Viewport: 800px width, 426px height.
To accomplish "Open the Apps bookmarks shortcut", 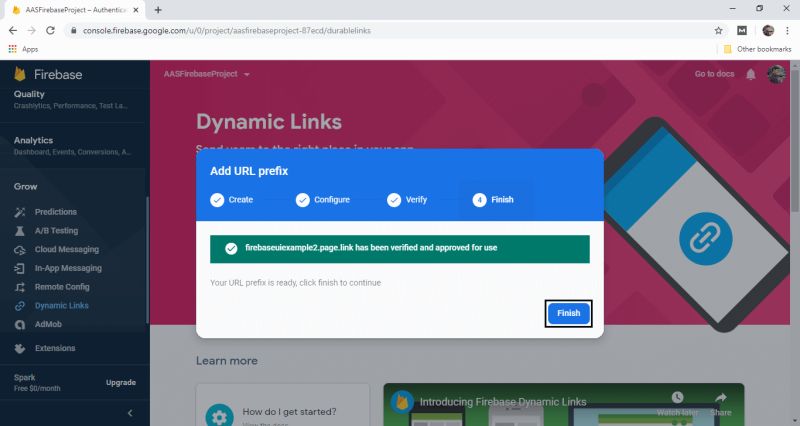I will point(23,49).
